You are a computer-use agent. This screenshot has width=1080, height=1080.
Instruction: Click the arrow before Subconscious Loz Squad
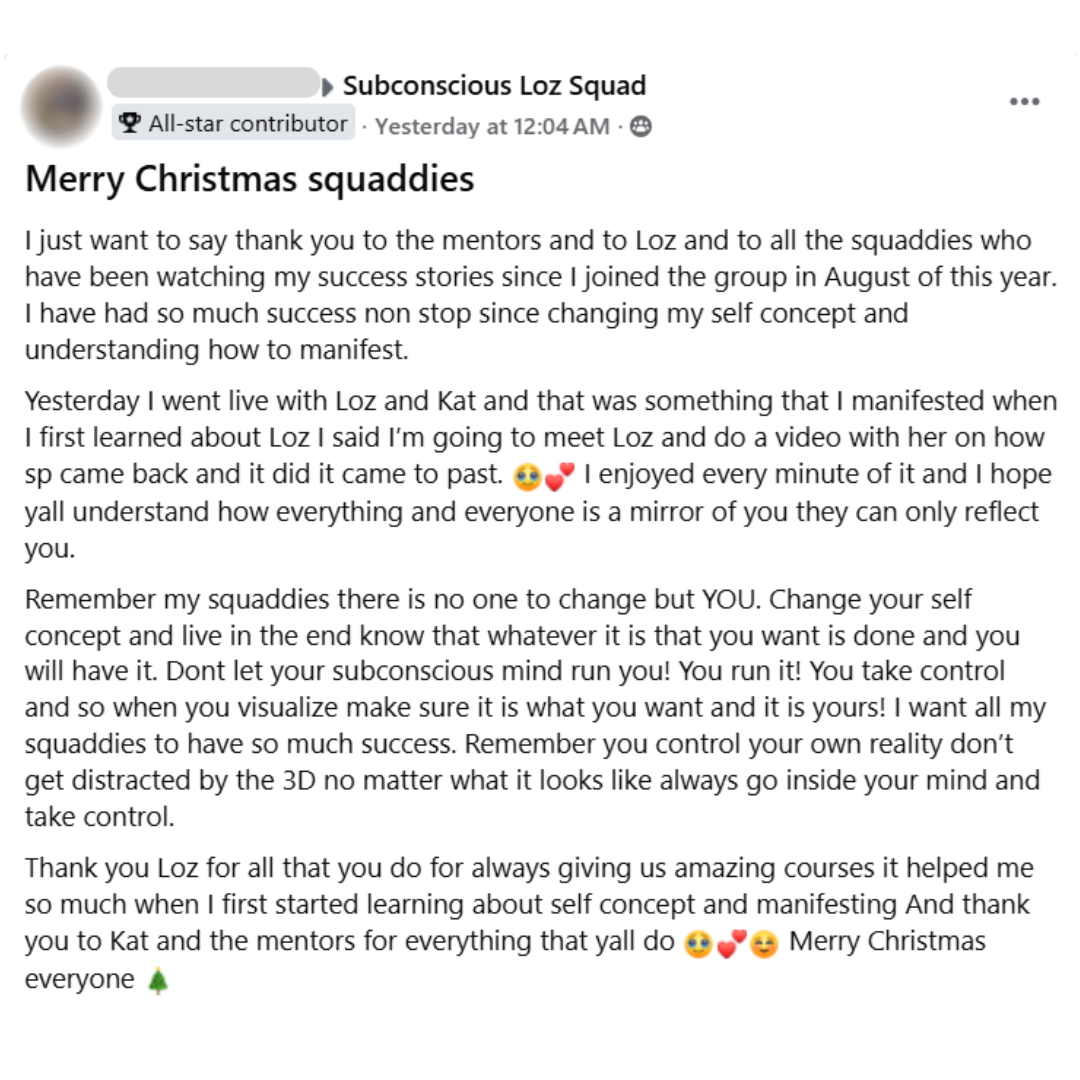(328, 87)
